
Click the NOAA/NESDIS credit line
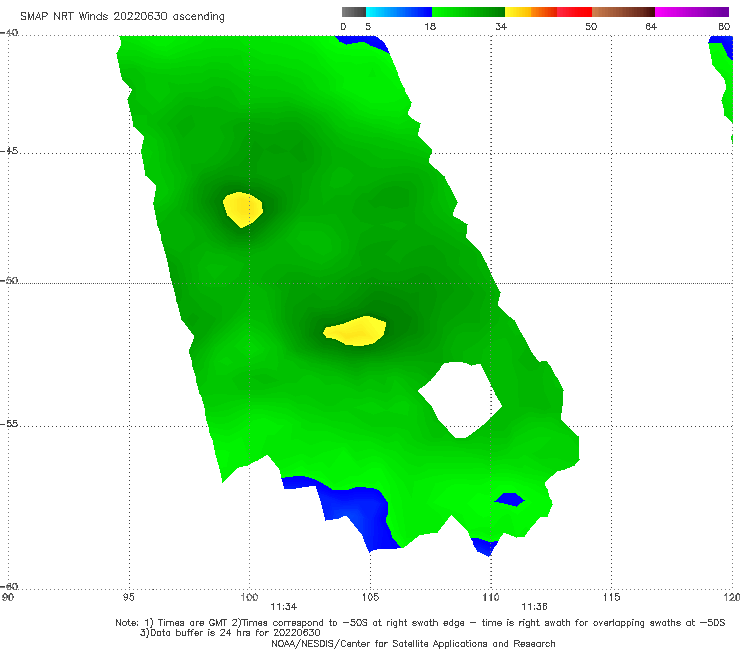tap(413, 643)
